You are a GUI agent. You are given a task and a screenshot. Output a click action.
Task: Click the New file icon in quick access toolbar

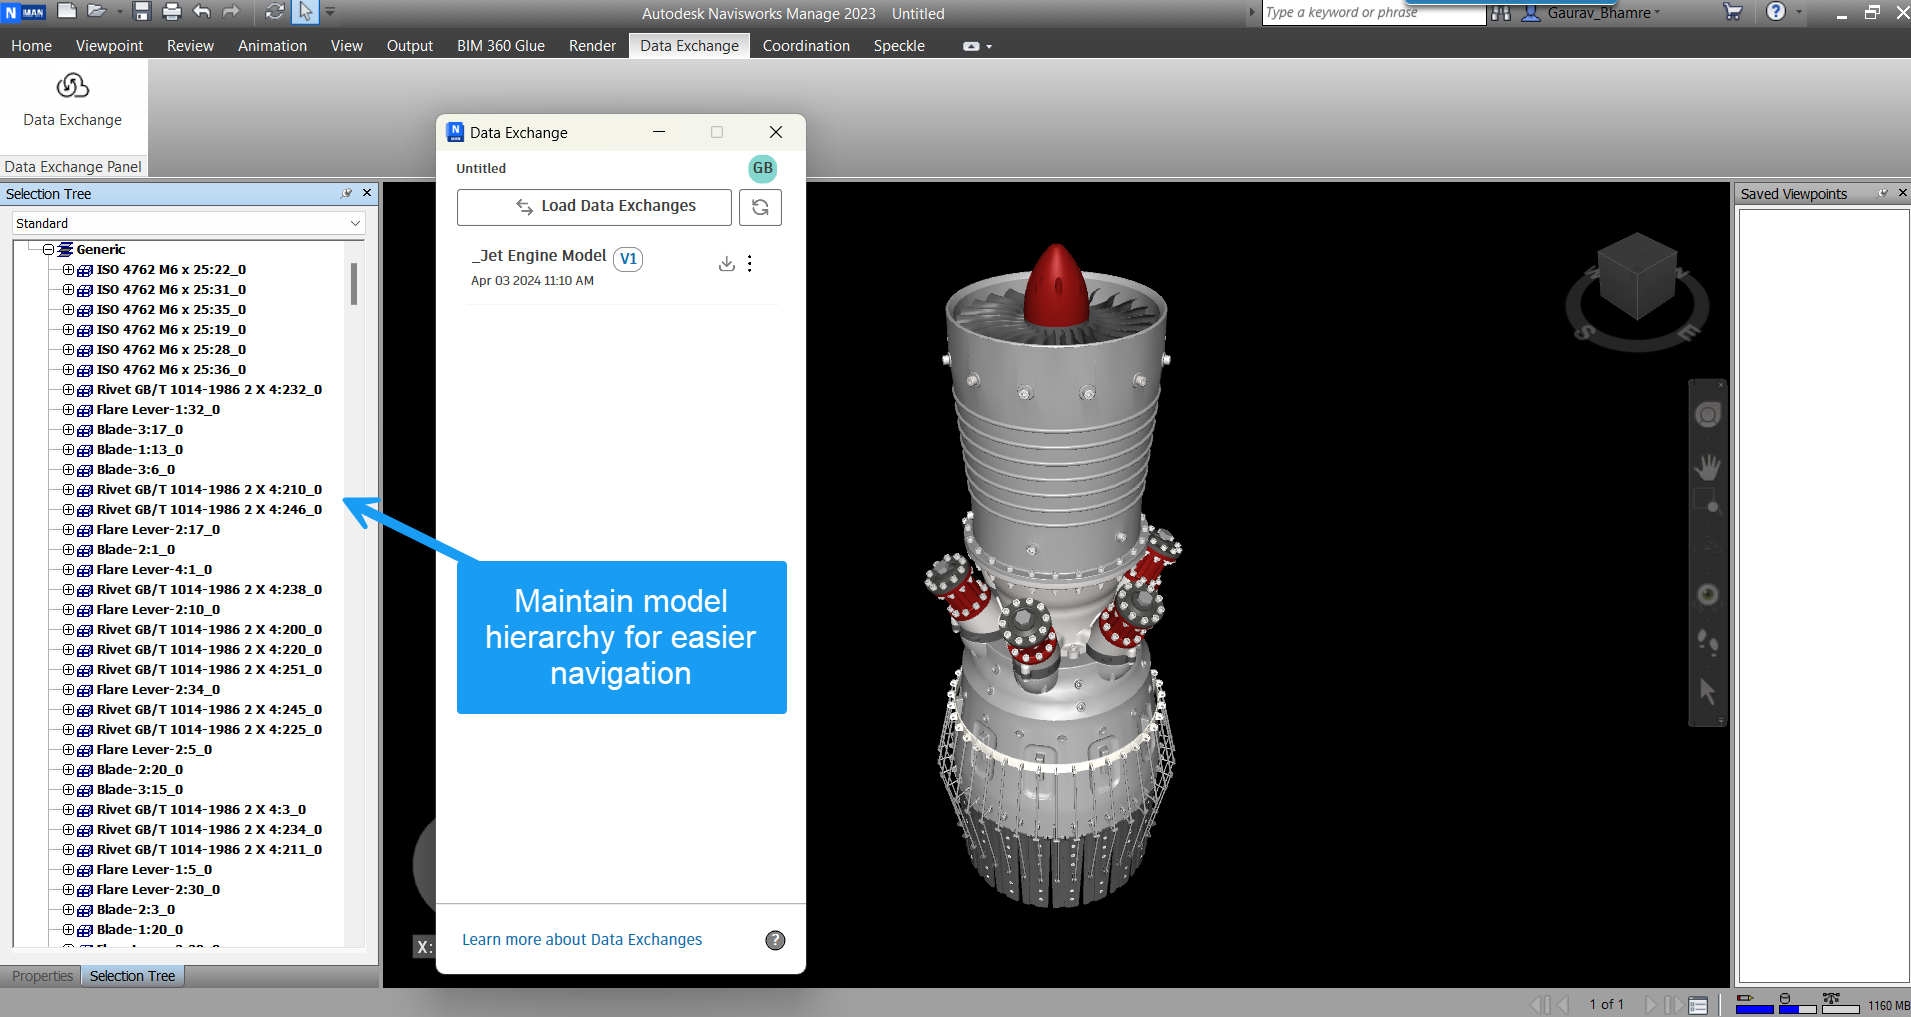67,11
